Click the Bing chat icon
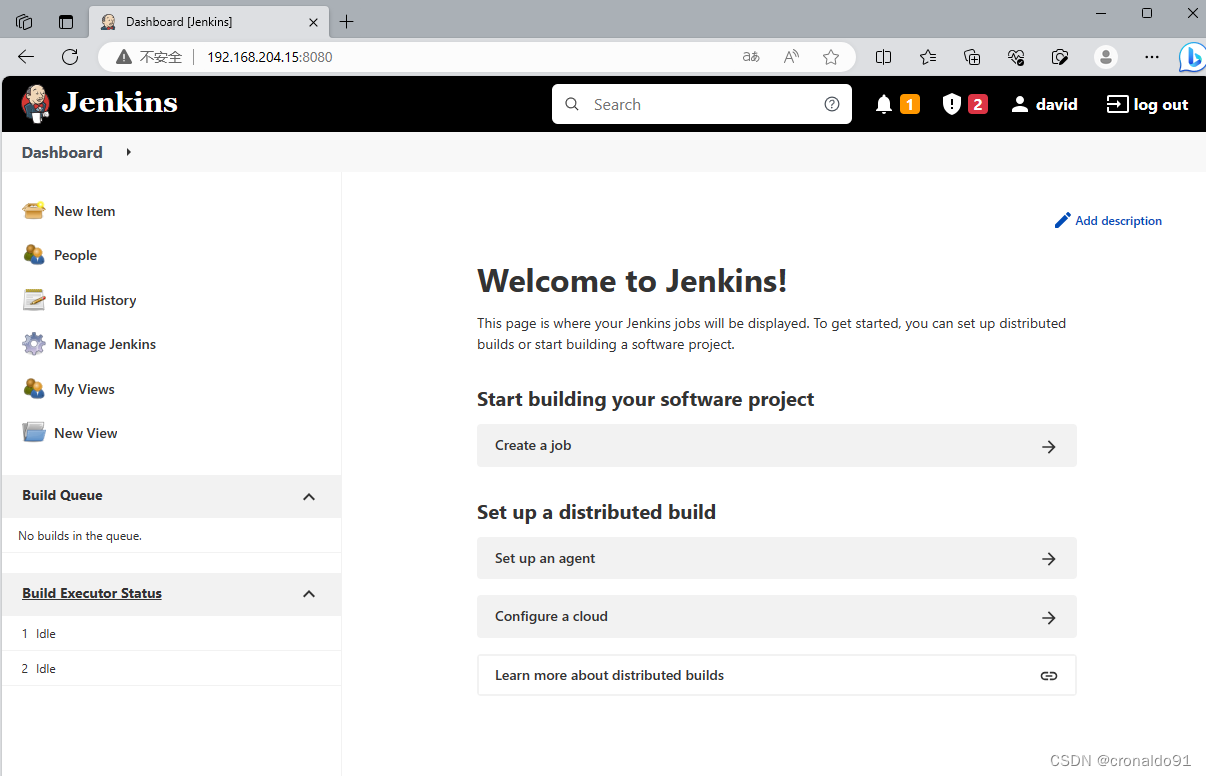Screen dimensions: 1206x776 pos(1192,57)
